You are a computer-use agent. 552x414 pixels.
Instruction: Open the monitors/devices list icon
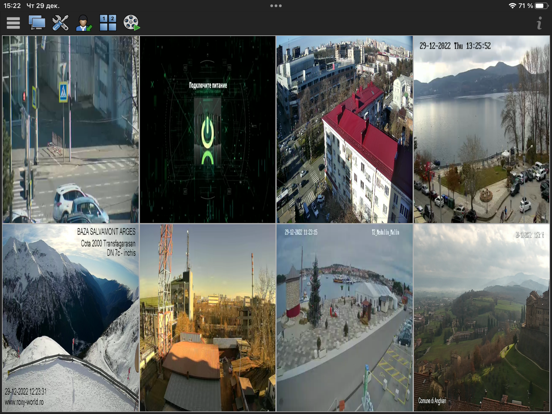(x=37, y=23)
